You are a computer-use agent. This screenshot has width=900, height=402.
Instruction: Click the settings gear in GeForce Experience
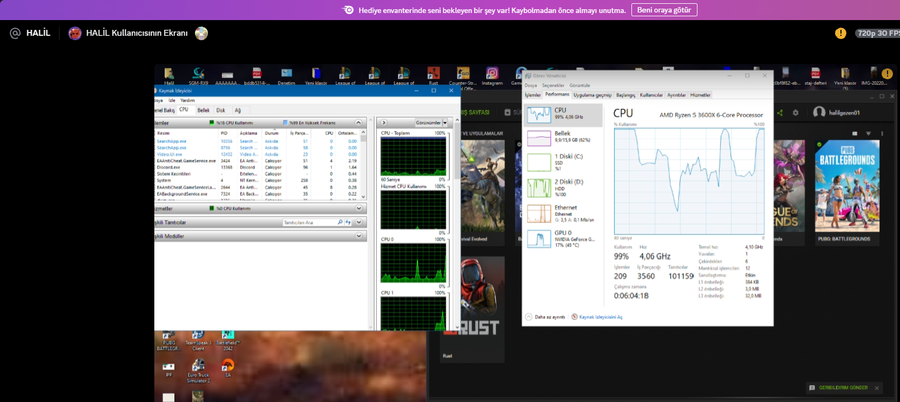tap(796, 113)
